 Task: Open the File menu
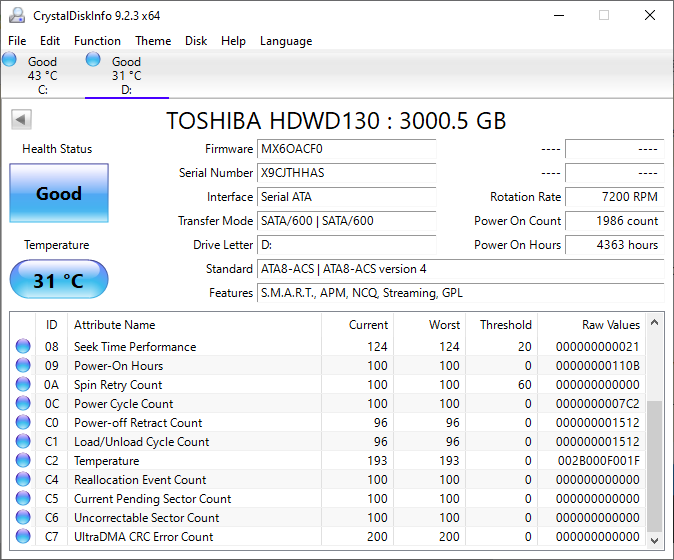pyautogui.click(x=17, y=41)
